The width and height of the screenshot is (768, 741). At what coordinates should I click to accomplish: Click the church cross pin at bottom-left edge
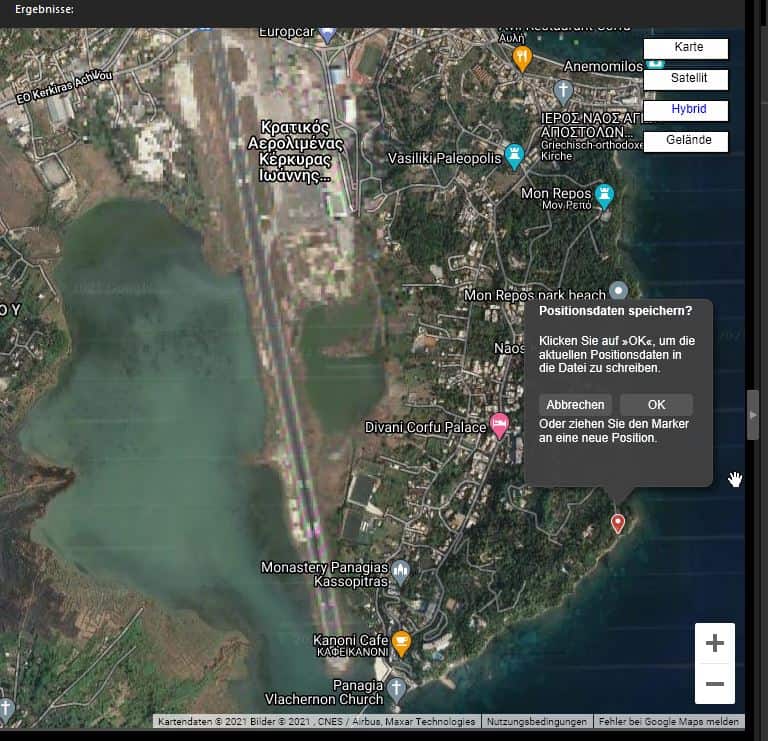tap(6, 710)
